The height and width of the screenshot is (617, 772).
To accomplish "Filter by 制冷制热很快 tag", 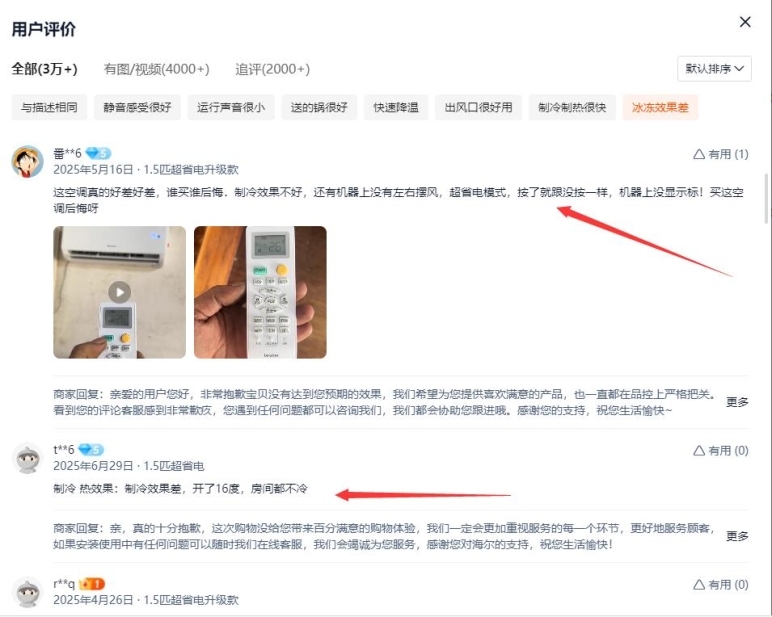I will click(572, 107).
